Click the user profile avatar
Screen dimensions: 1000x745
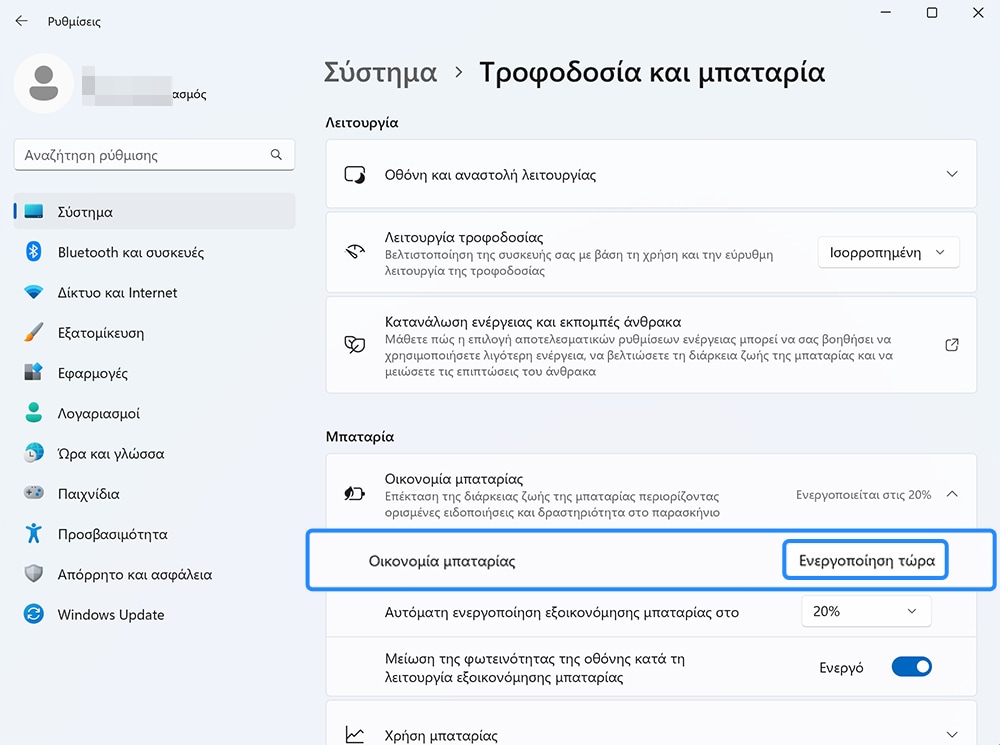click(43, 84)
